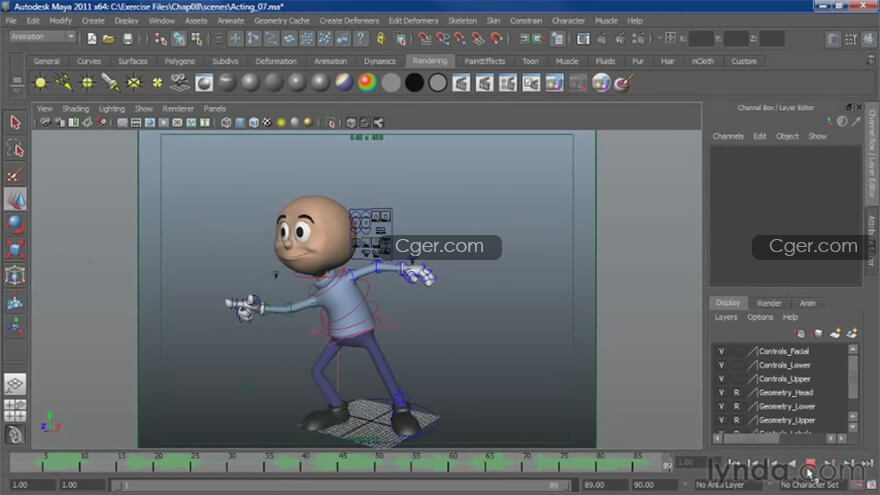
Task: Toggle visibility of Geometry_Head layer
Action: click(x=721, y=393)
